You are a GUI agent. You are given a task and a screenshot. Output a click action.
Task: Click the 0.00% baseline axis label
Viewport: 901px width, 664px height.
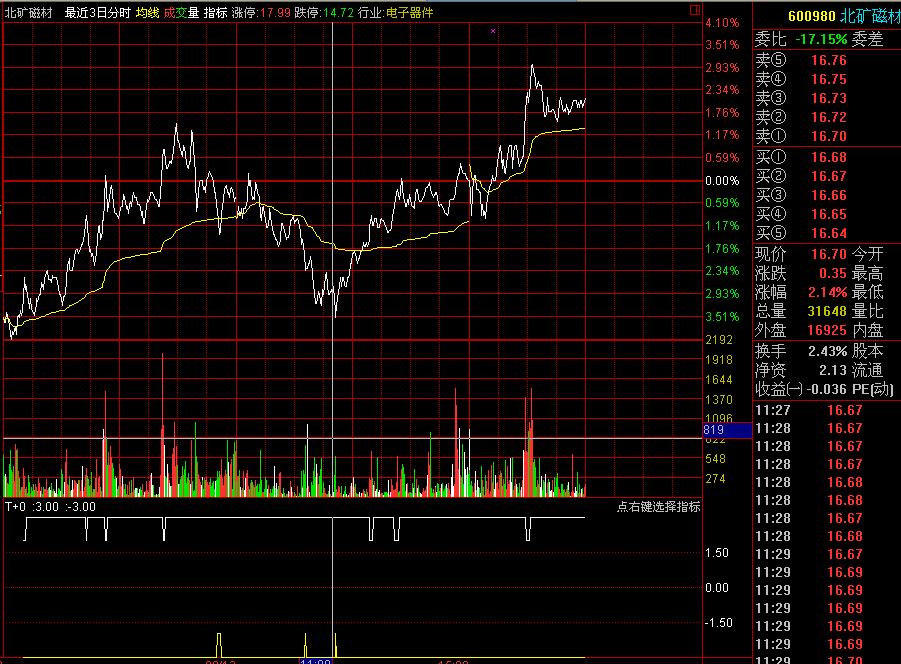722,181
